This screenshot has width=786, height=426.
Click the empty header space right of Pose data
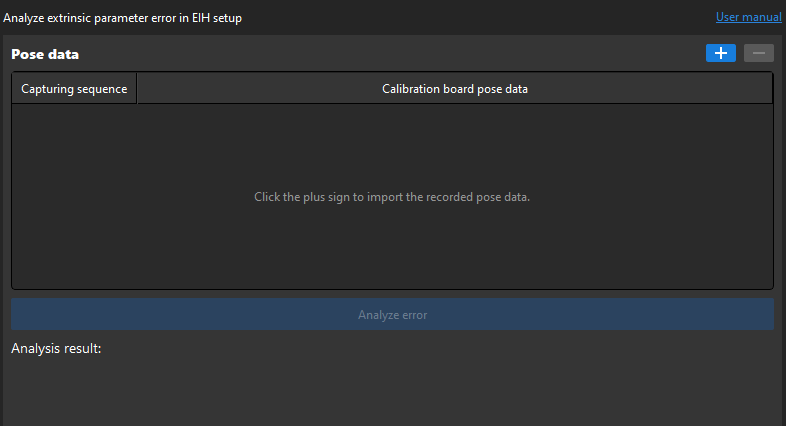[390, 54]
